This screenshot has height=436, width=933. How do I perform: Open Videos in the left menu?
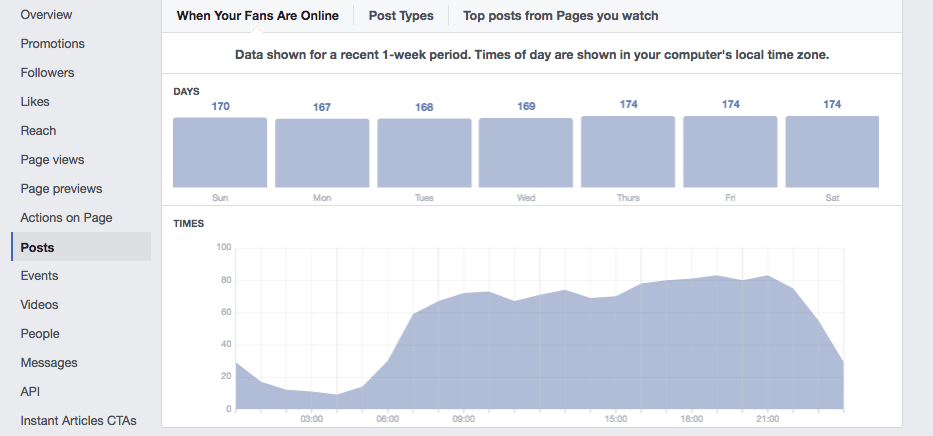[x=39, y=305]
